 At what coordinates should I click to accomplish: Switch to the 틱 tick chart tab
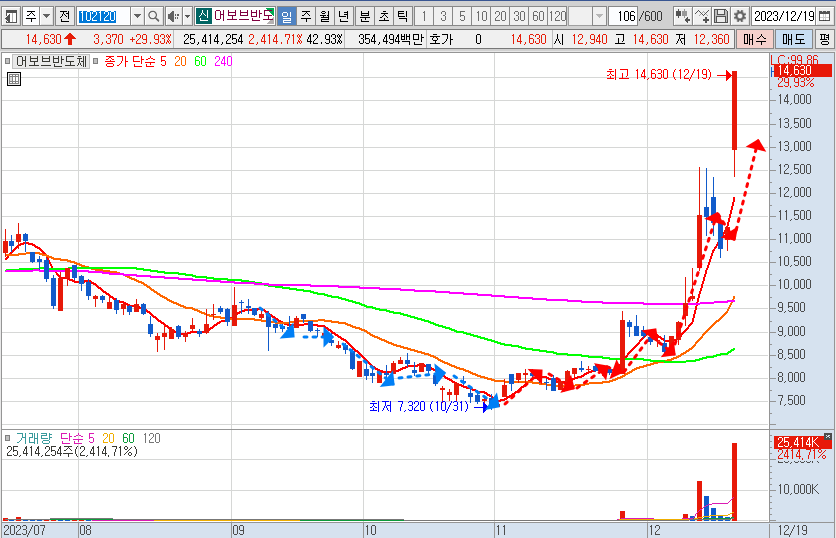point(403,17)
